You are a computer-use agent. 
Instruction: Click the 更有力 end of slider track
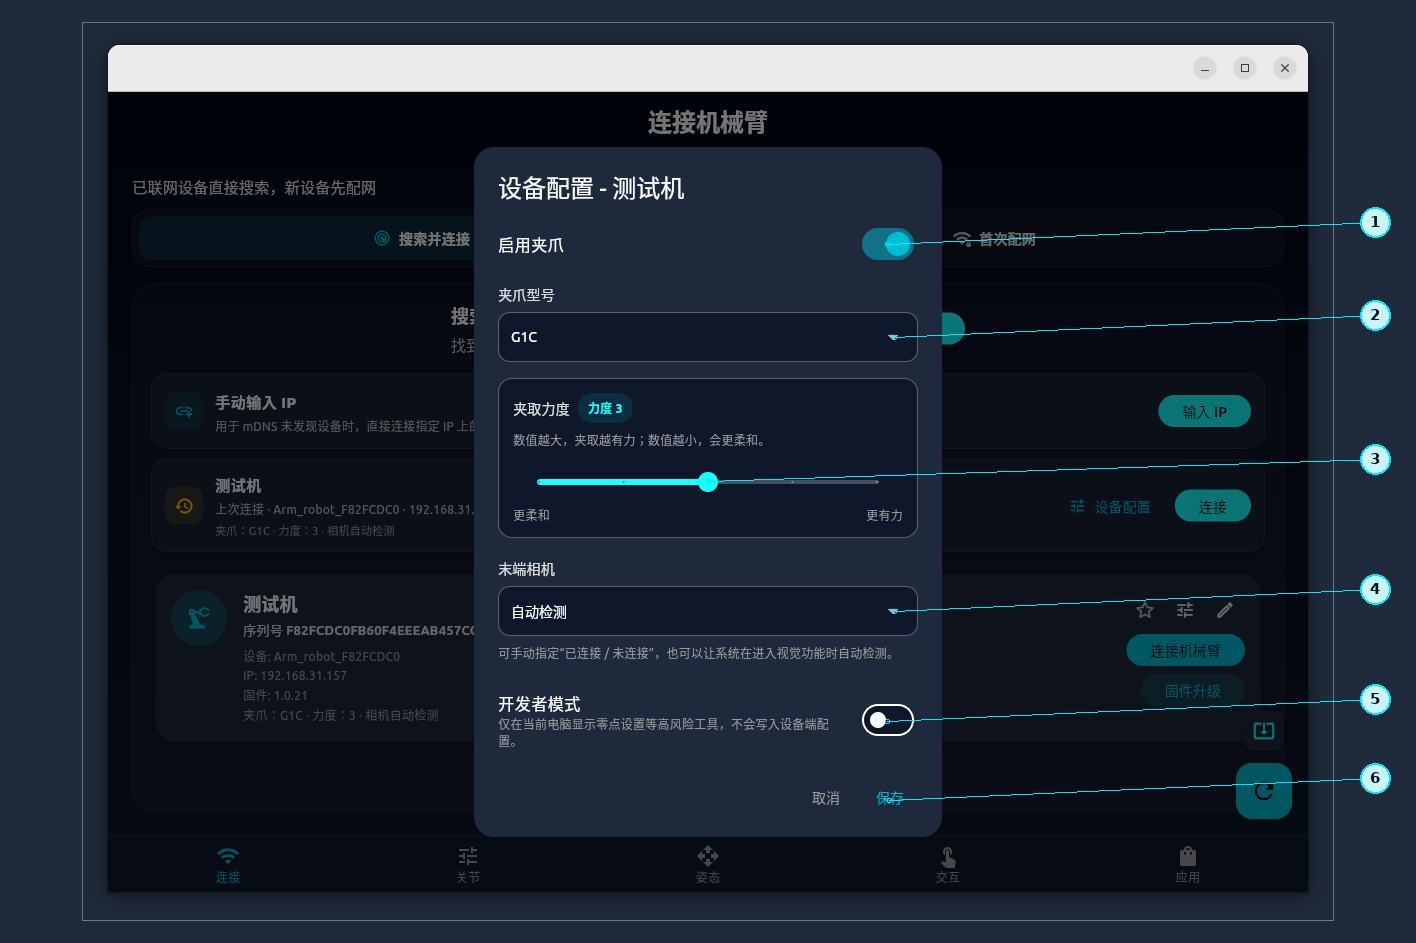point(876,482)
